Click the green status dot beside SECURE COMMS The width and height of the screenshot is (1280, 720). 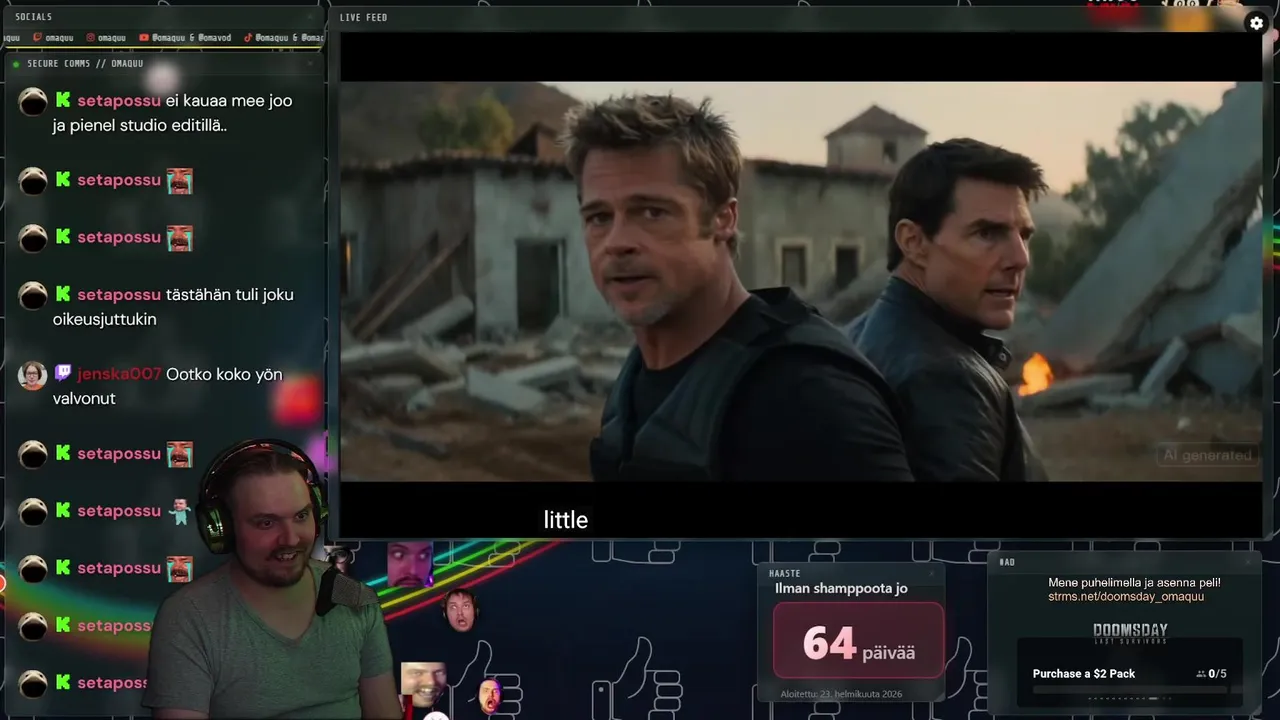[x=16, y=64]
